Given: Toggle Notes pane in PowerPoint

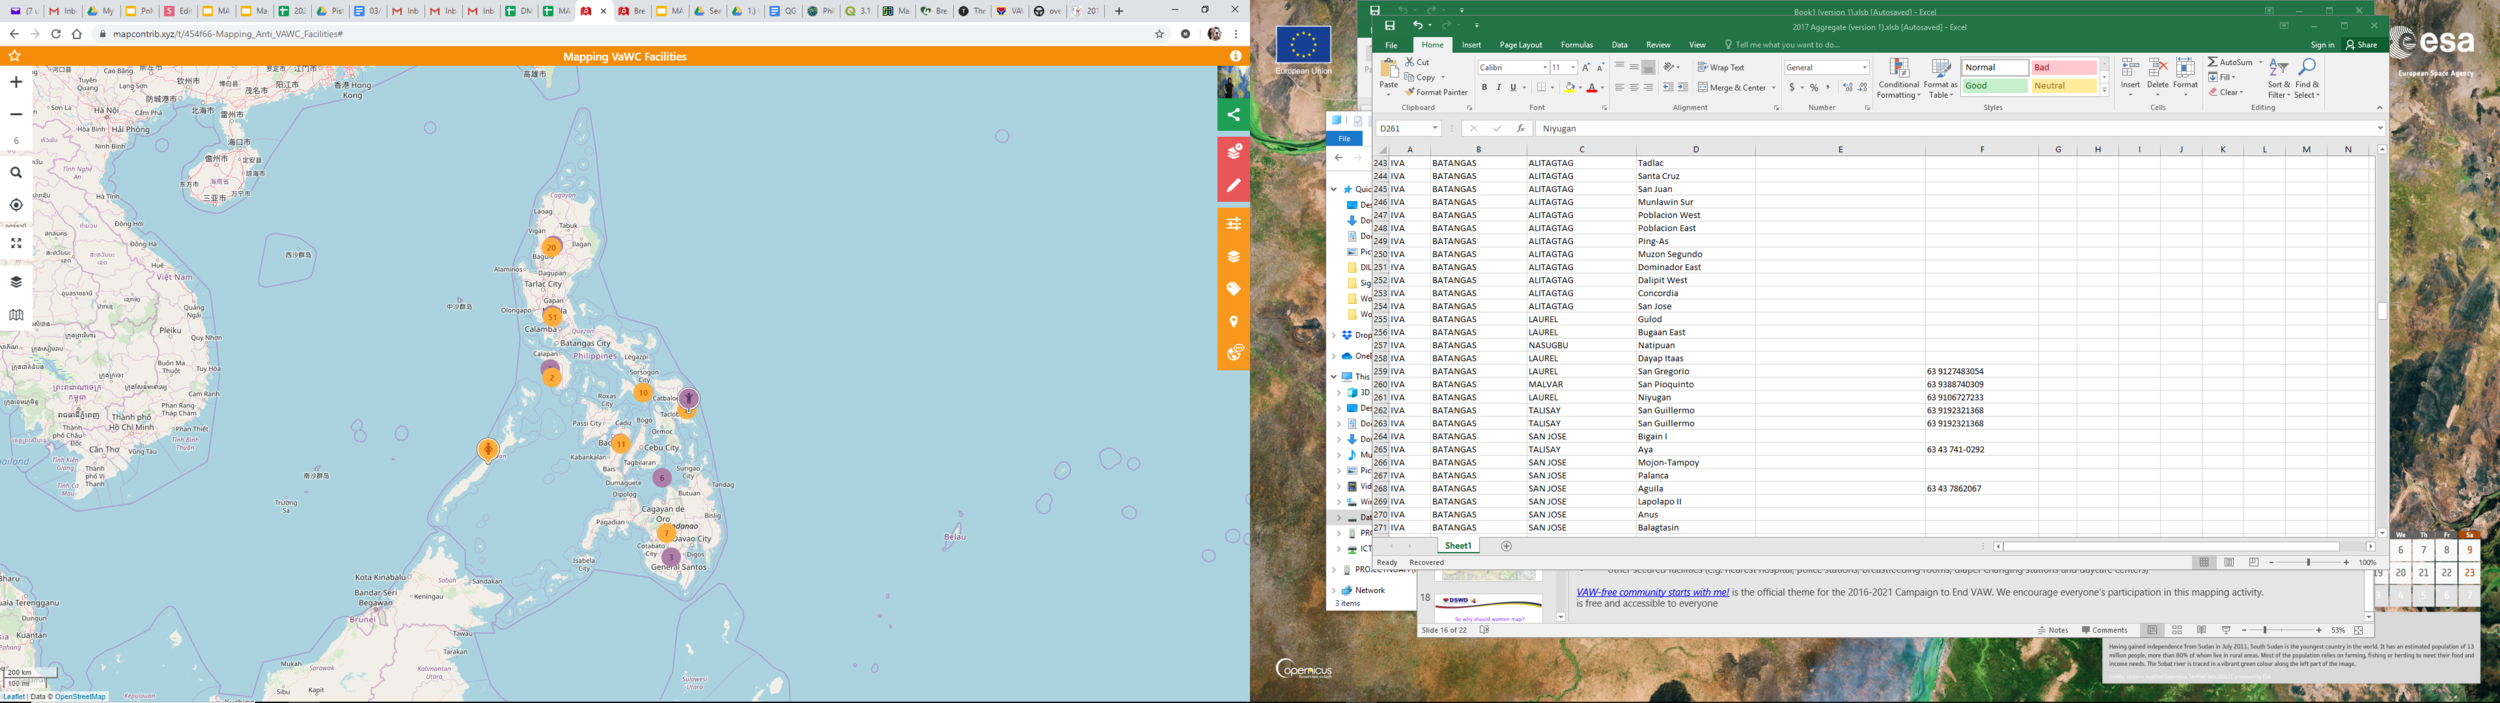Looking at the screenshot, I should [x=2053, y=630].
